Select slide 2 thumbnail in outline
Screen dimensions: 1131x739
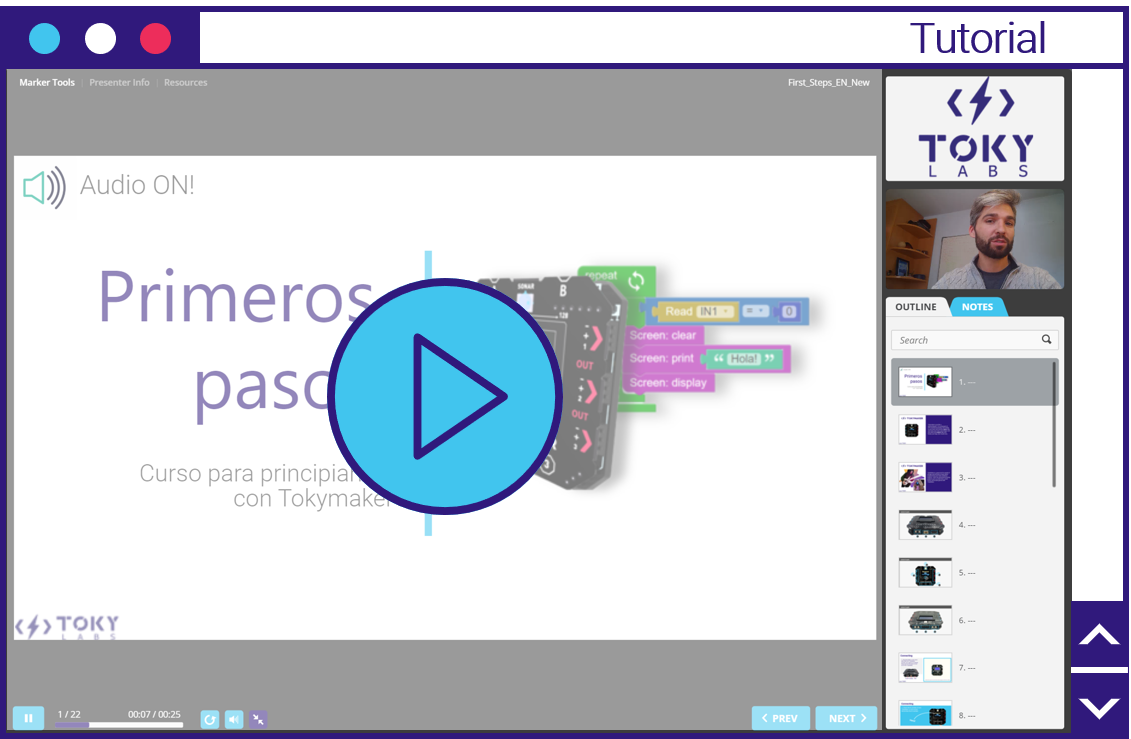[925, 429]
